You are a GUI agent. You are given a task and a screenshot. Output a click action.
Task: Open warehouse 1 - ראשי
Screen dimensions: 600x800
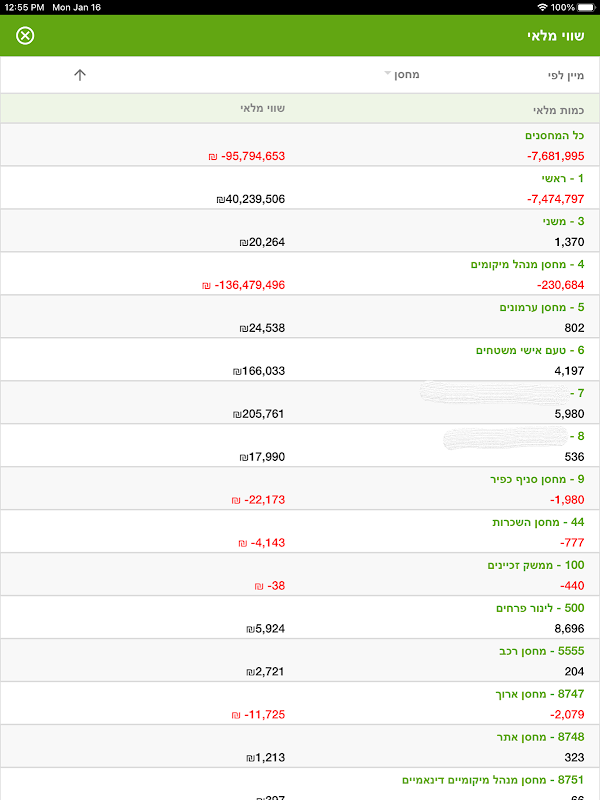point(300,188)
